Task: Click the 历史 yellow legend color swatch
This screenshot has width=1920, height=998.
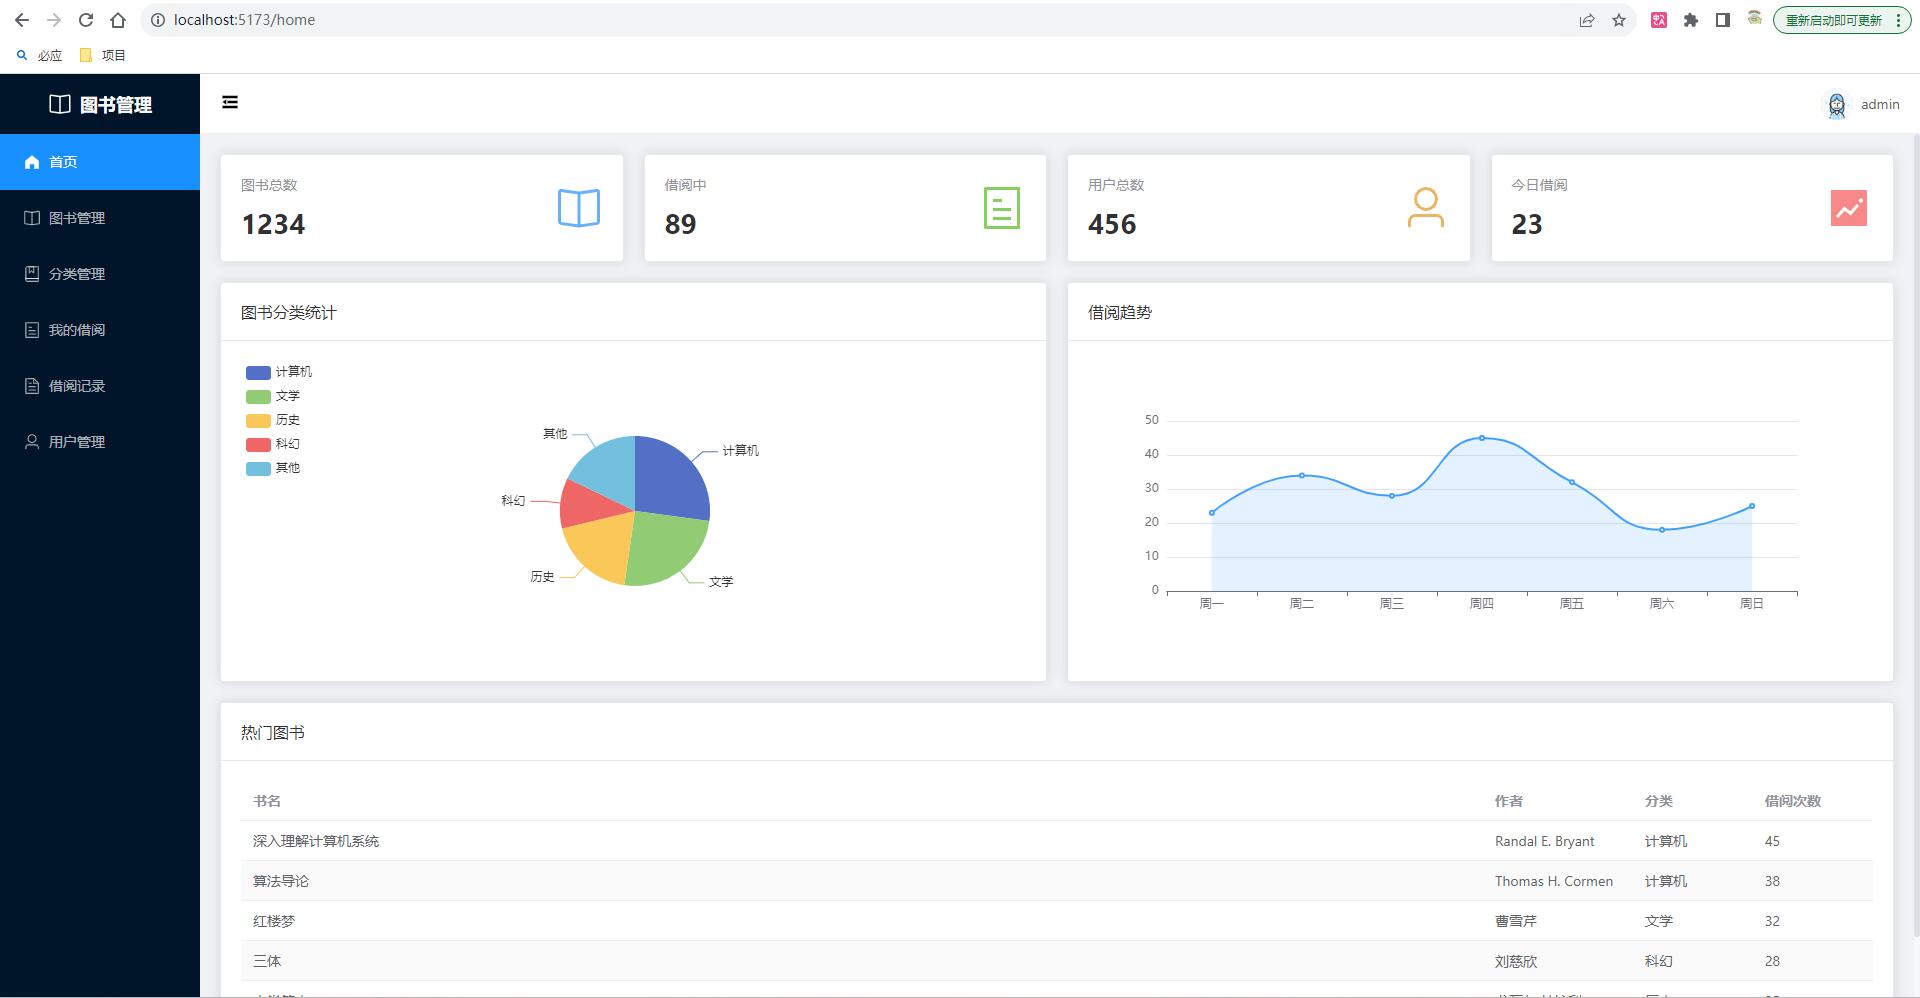Action: (258, 421)
